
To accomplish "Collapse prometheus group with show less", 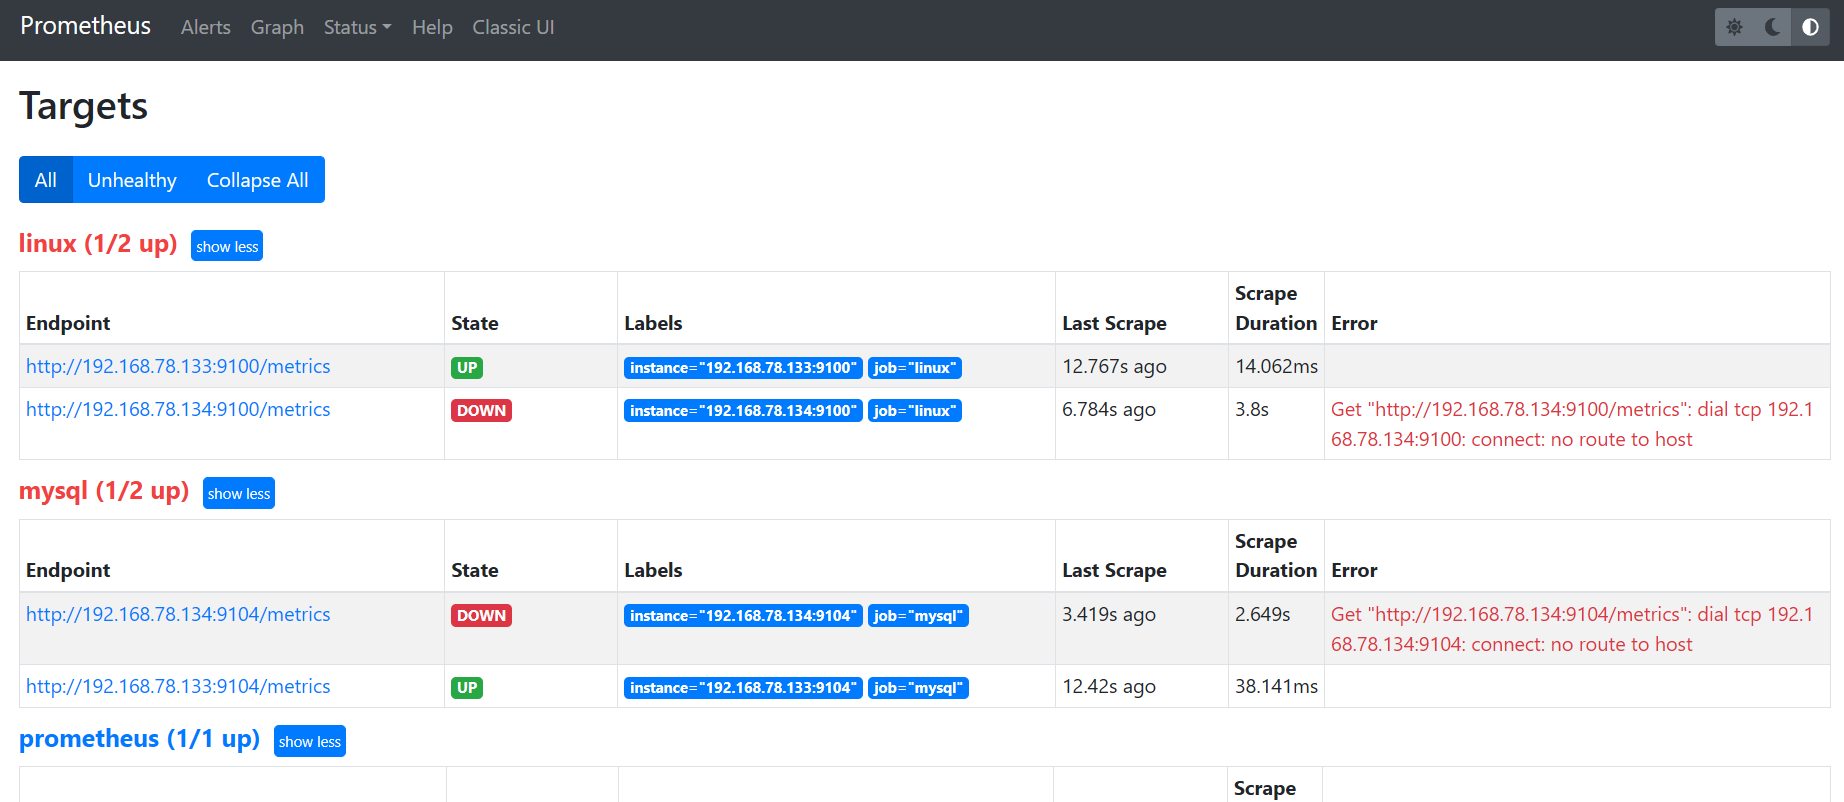I will (x=310, y=741).
